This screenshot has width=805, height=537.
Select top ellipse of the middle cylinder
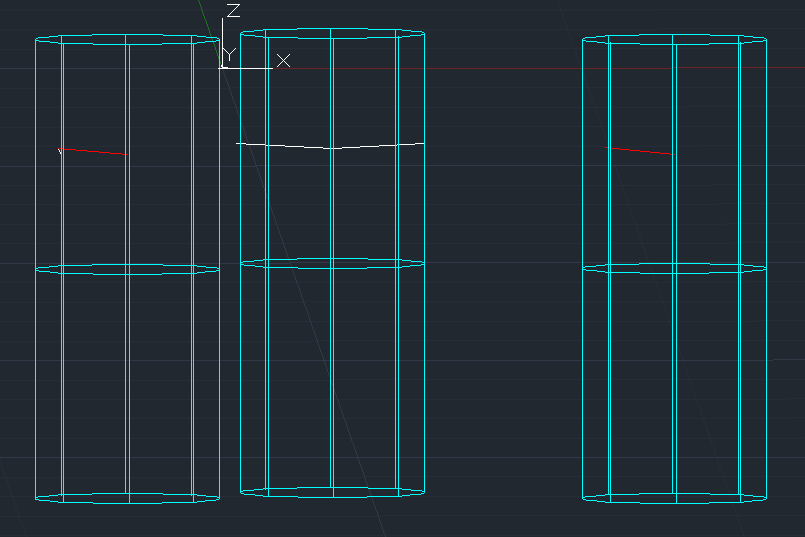point(332,33)
